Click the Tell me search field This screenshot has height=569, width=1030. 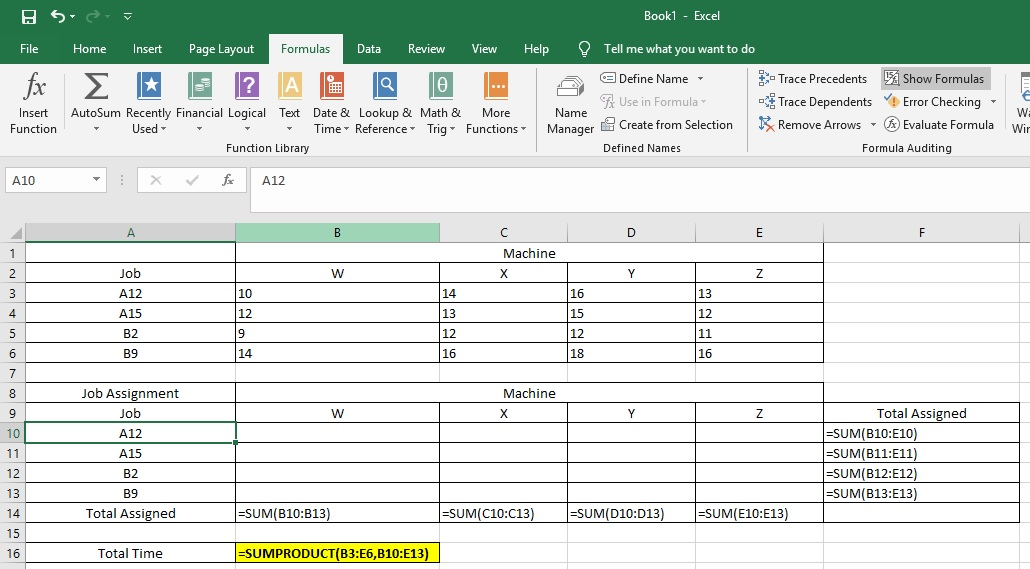(x=679, y=49)
